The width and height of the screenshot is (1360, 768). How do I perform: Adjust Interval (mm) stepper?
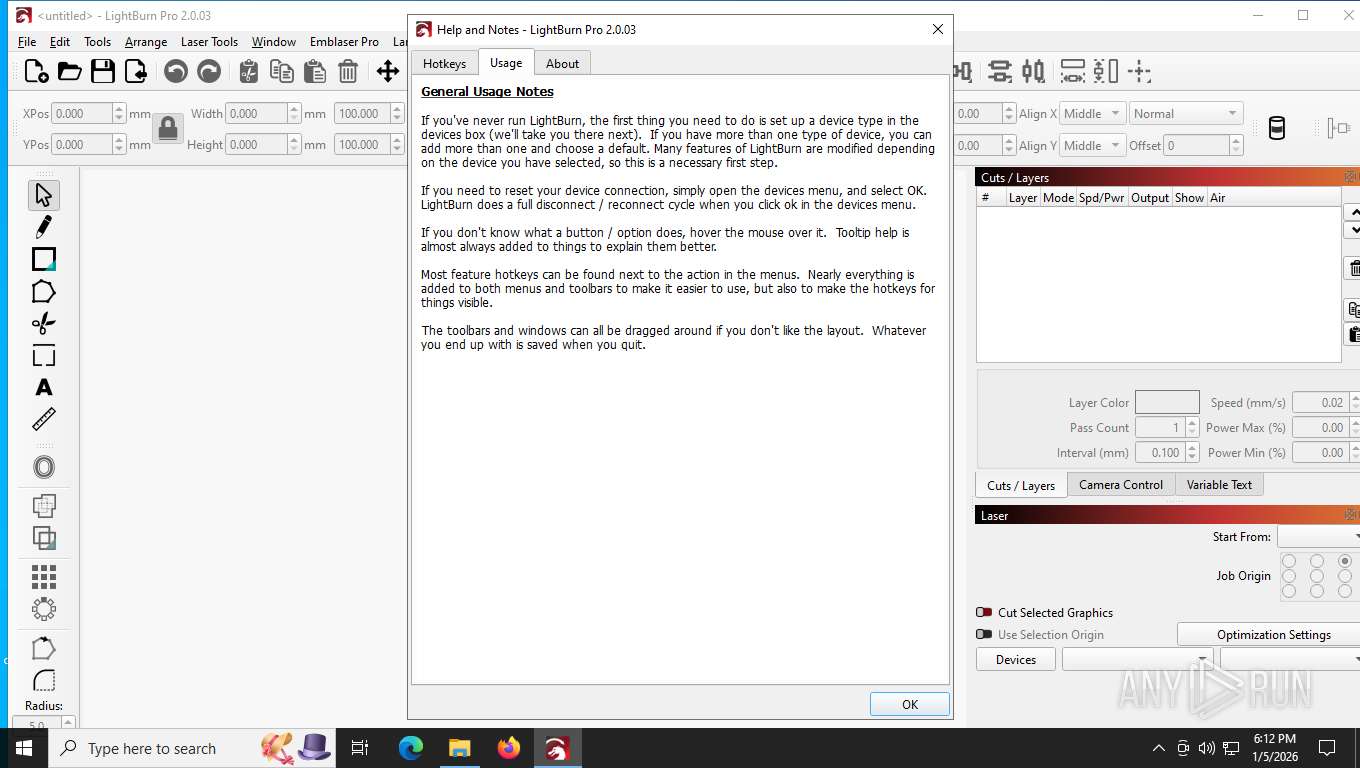[x=1192, y=452]
